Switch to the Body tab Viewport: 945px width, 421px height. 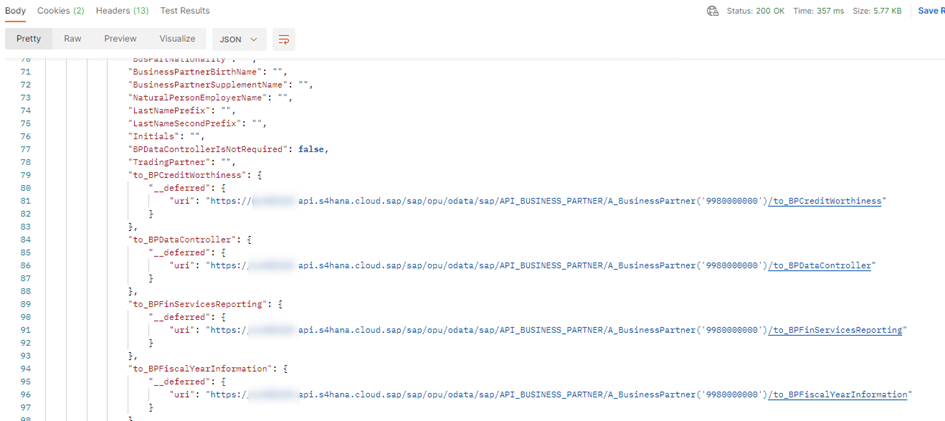click(x=15, y=10)
